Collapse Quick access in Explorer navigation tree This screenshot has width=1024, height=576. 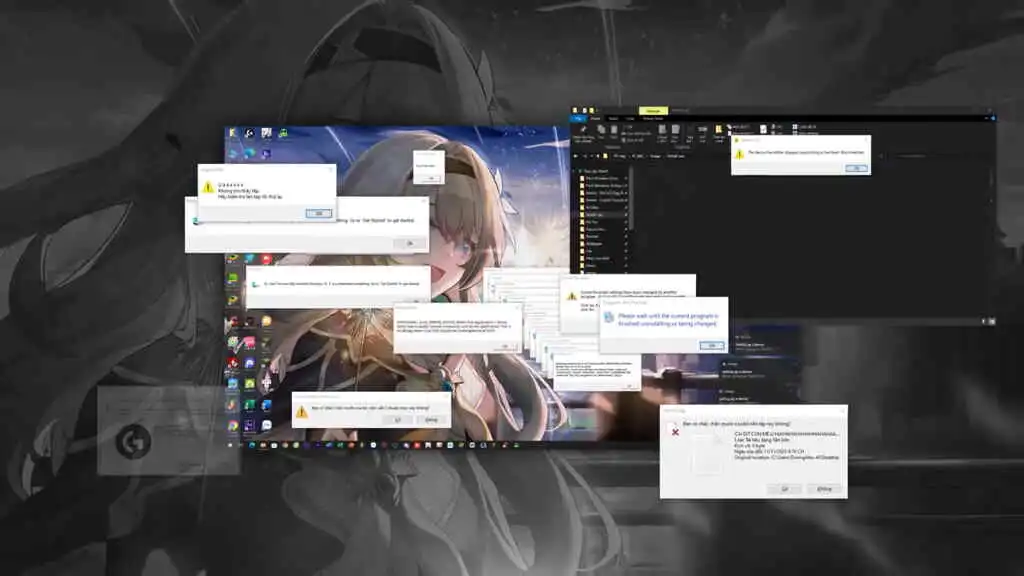574,171
